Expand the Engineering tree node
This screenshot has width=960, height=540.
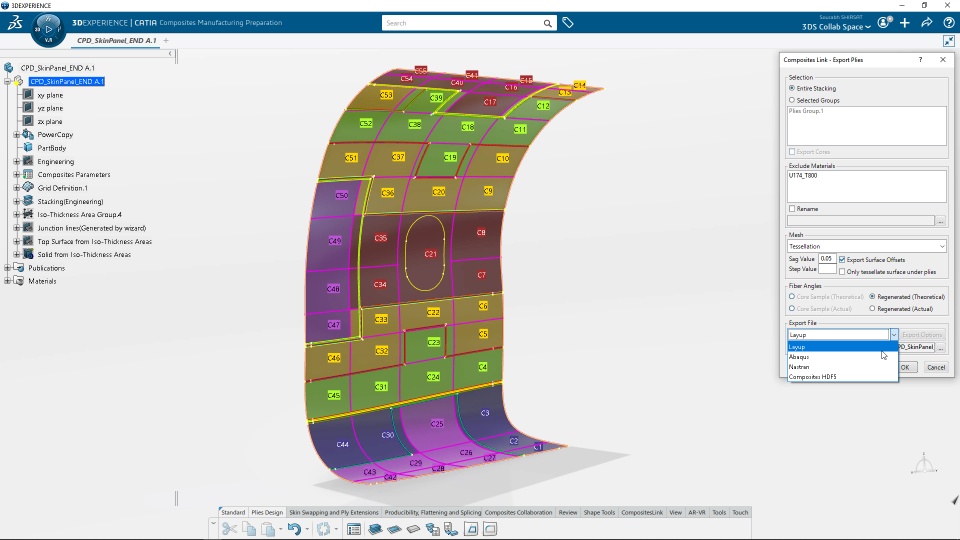click(17, 162)
